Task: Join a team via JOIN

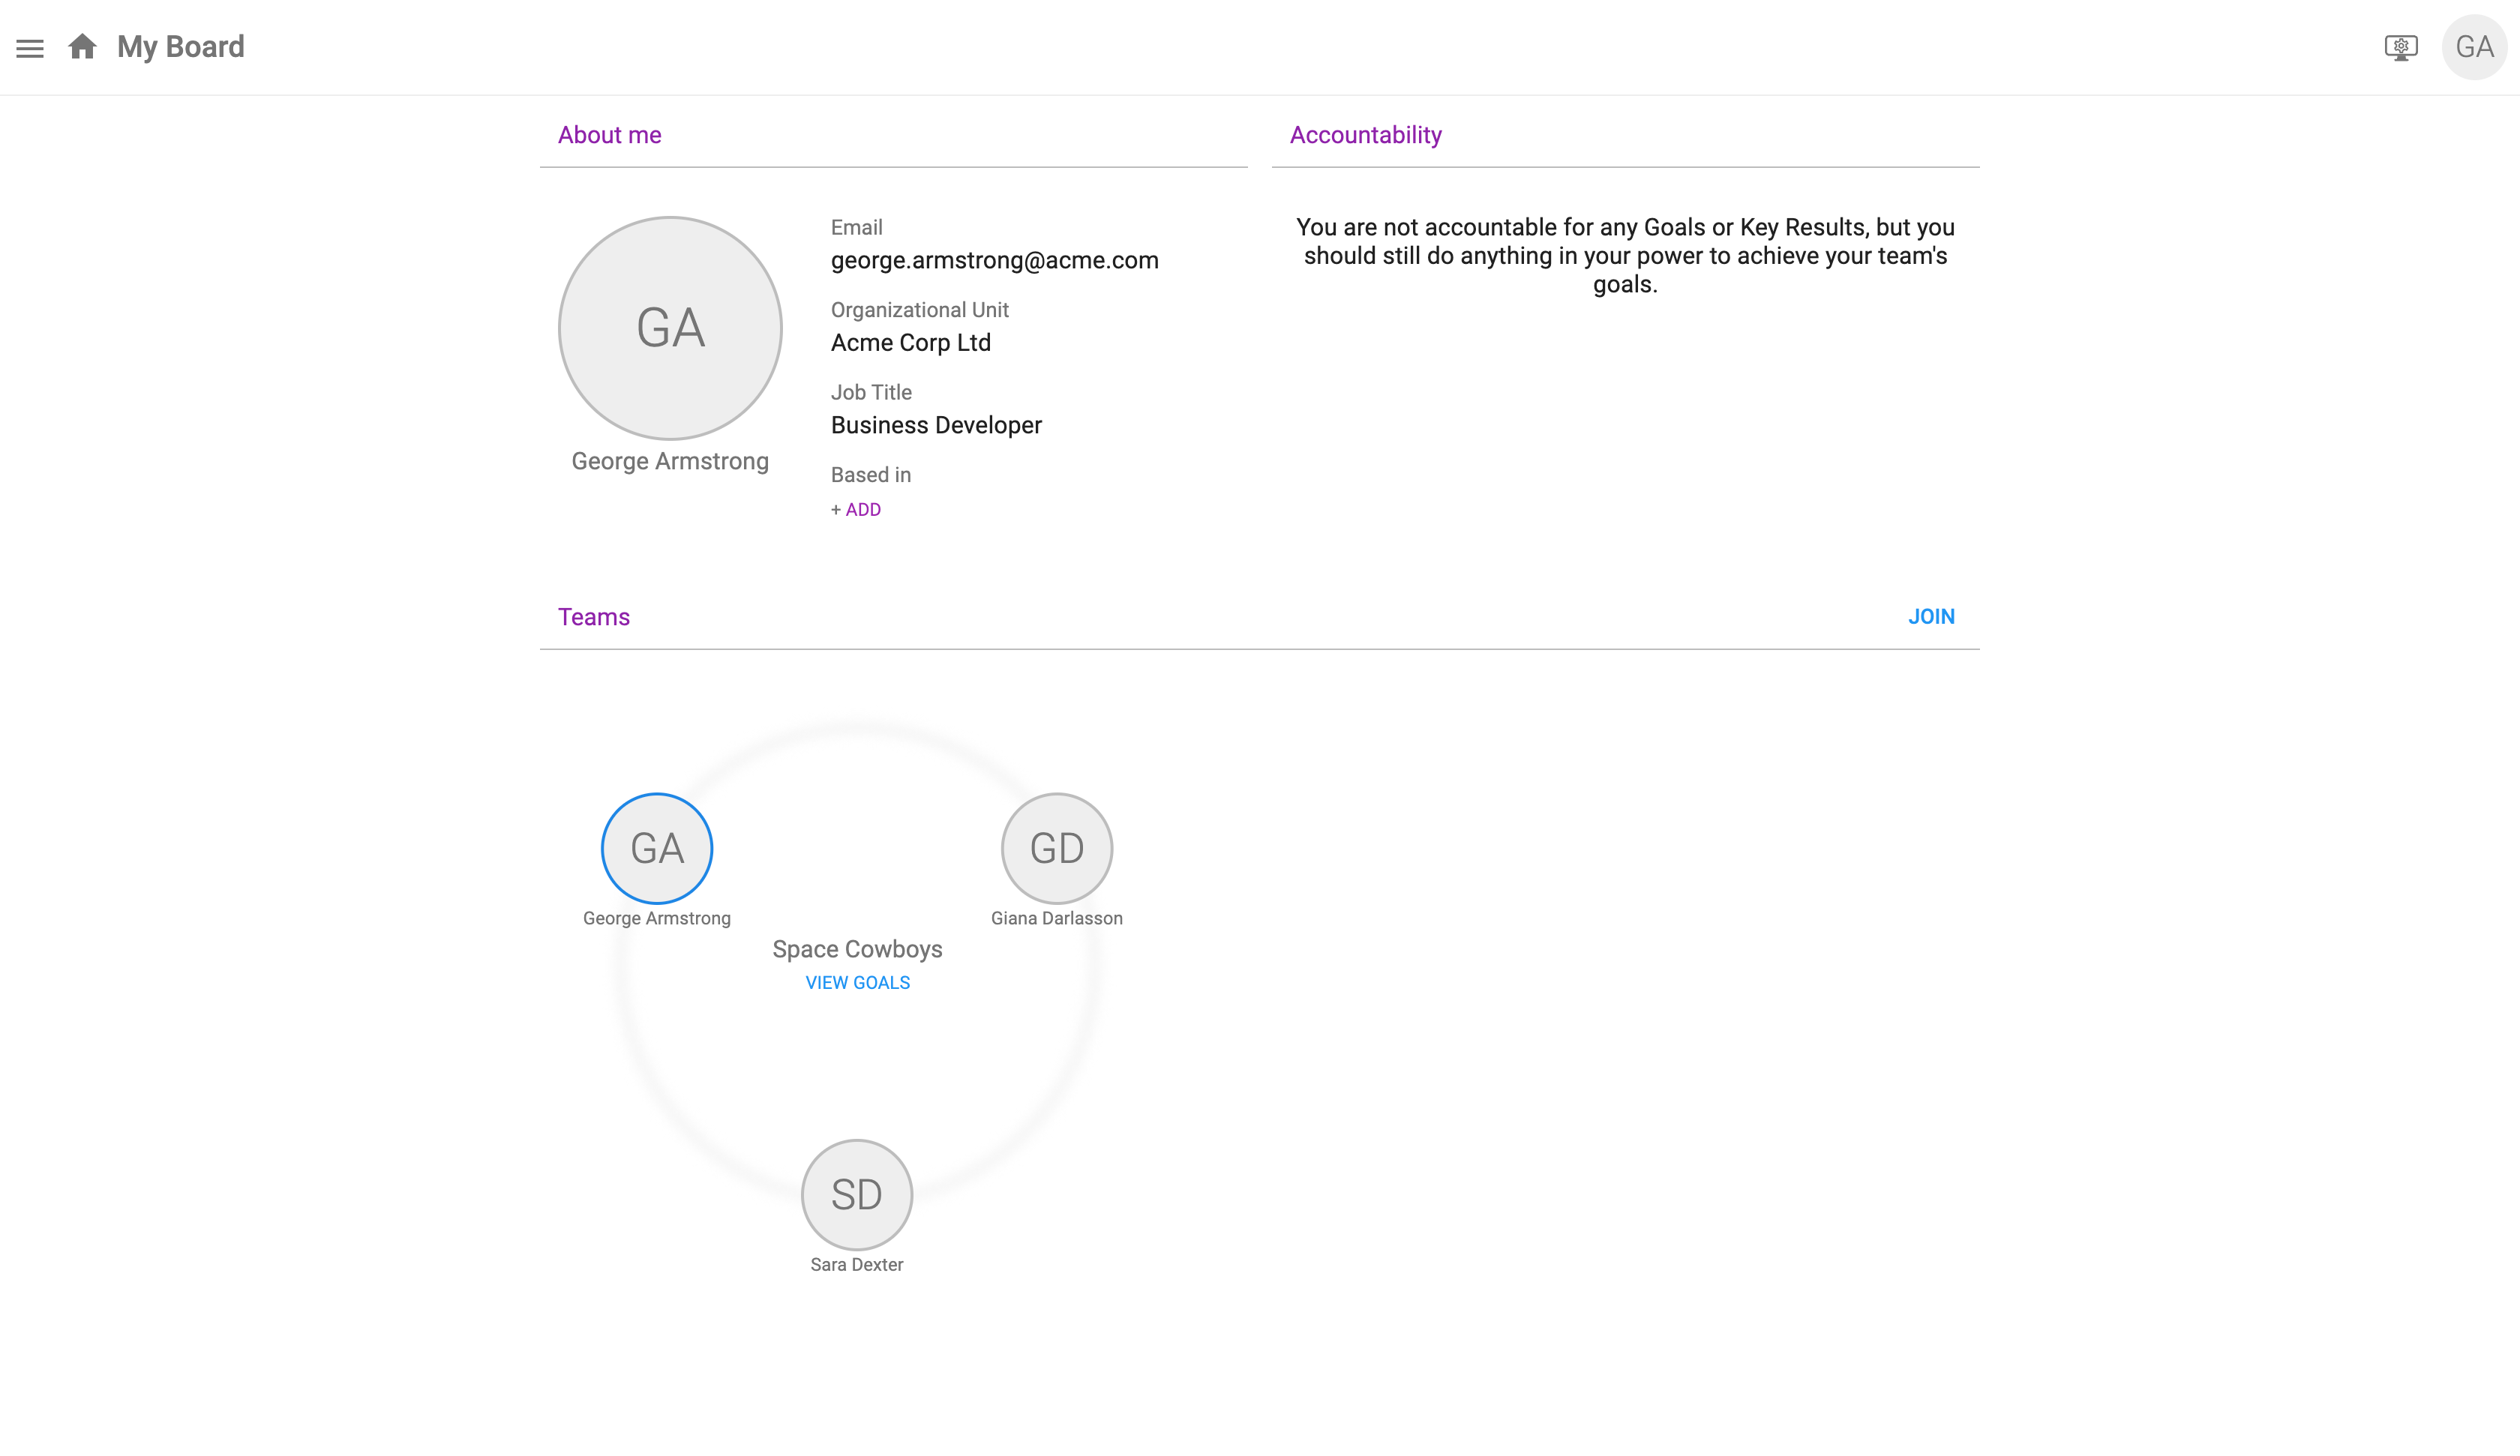Action: (x=1931, y=617)
